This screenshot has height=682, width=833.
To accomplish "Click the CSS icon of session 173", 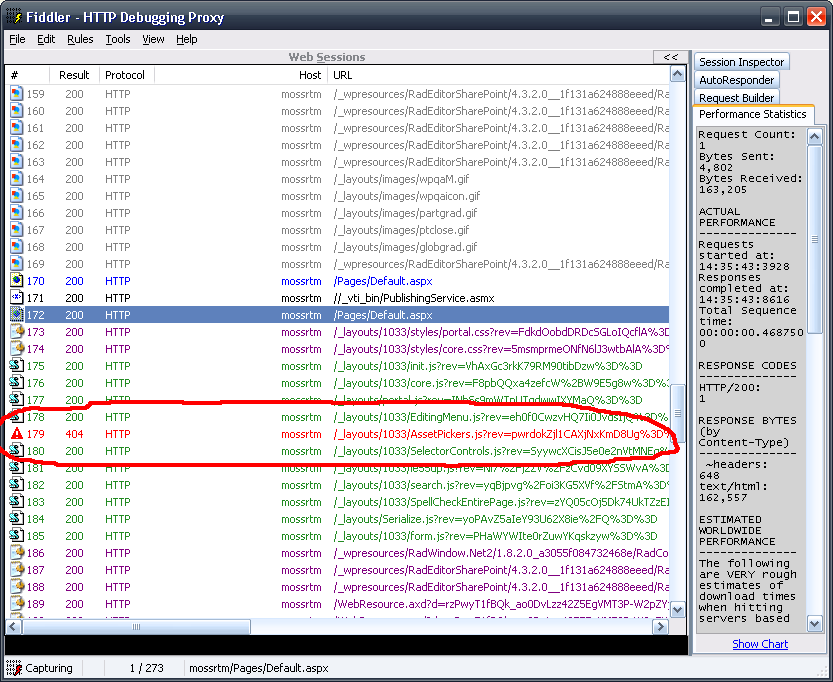I will point(17,332).
